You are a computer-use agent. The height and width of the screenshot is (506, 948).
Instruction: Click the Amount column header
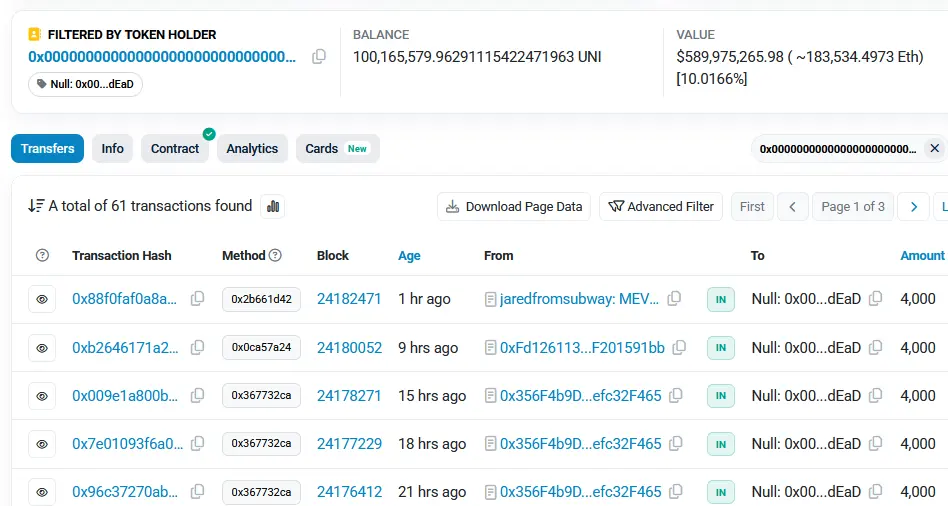922,256
